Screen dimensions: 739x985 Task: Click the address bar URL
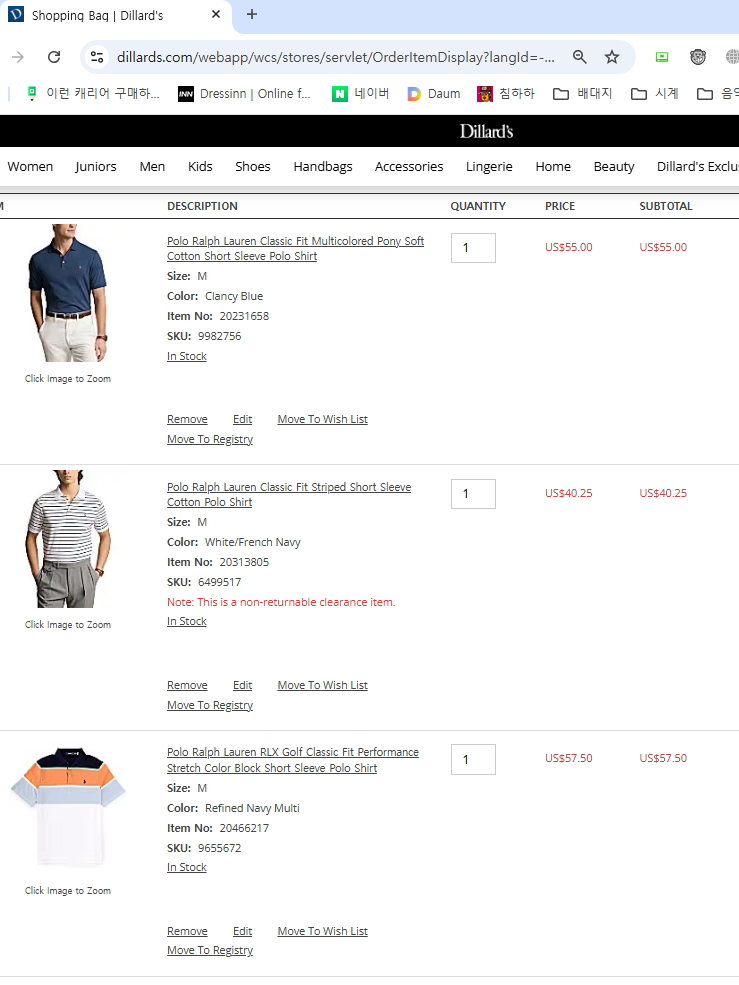(x=336, y=57)
